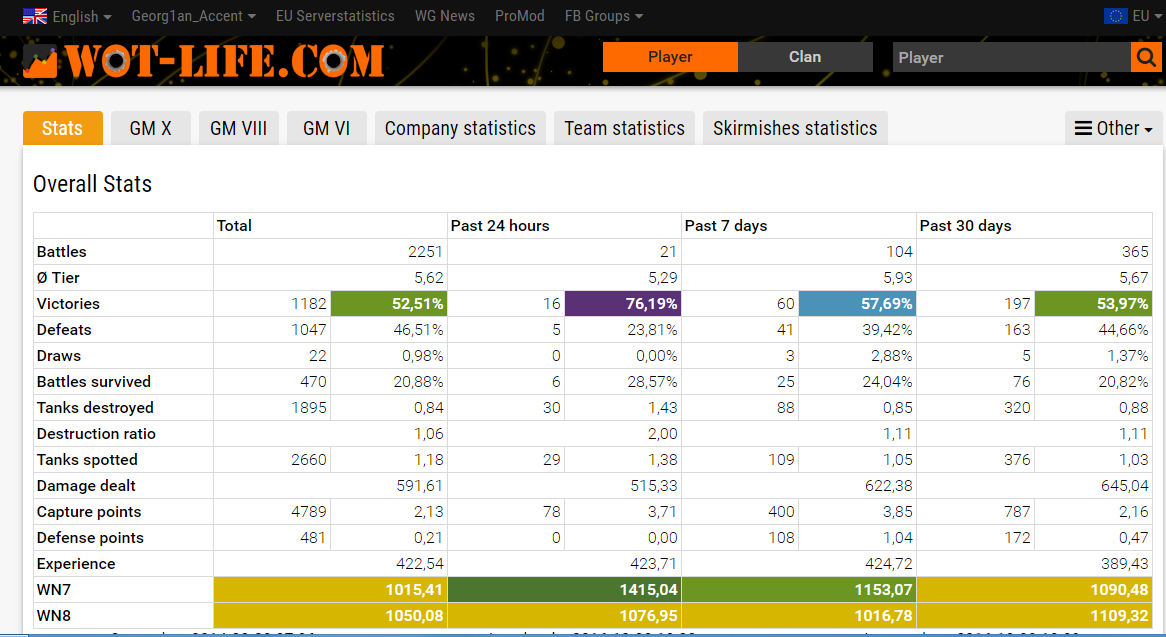Focus the Player search input field
Viewport: 1166px width, 637px height.
[1011, 57]
